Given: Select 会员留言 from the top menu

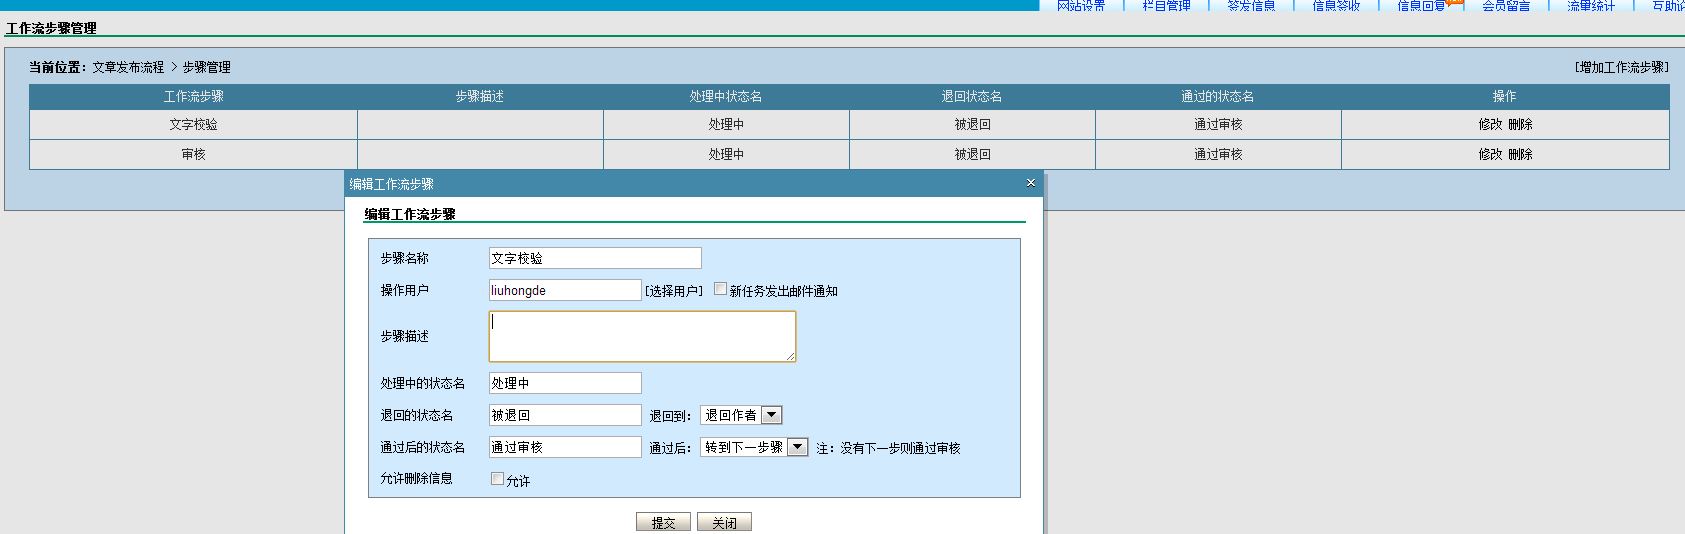Looking at the screenshot, I should pos(1506,6).
